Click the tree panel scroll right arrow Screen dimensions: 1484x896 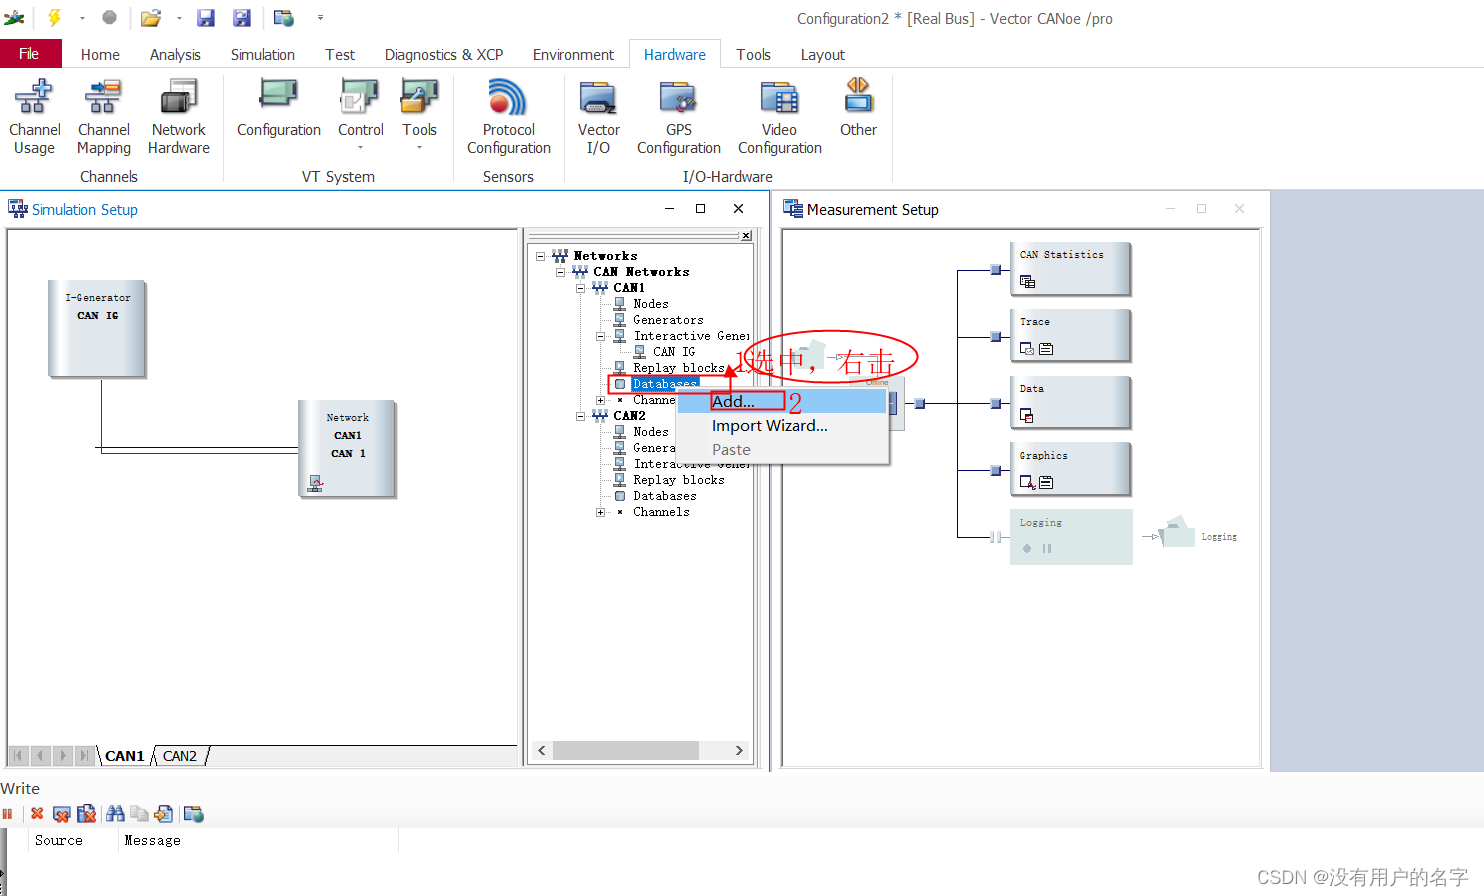pos(739,750)
